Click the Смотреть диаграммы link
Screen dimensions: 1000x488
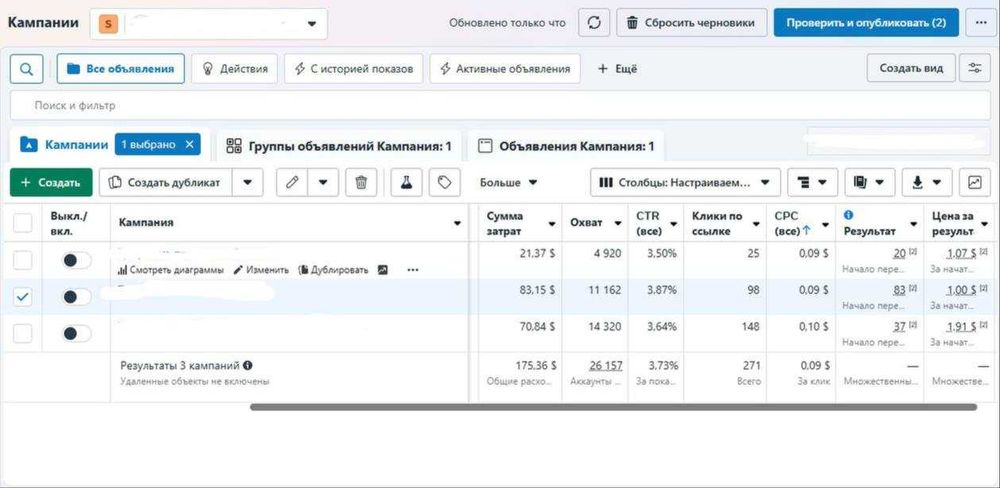171,270
